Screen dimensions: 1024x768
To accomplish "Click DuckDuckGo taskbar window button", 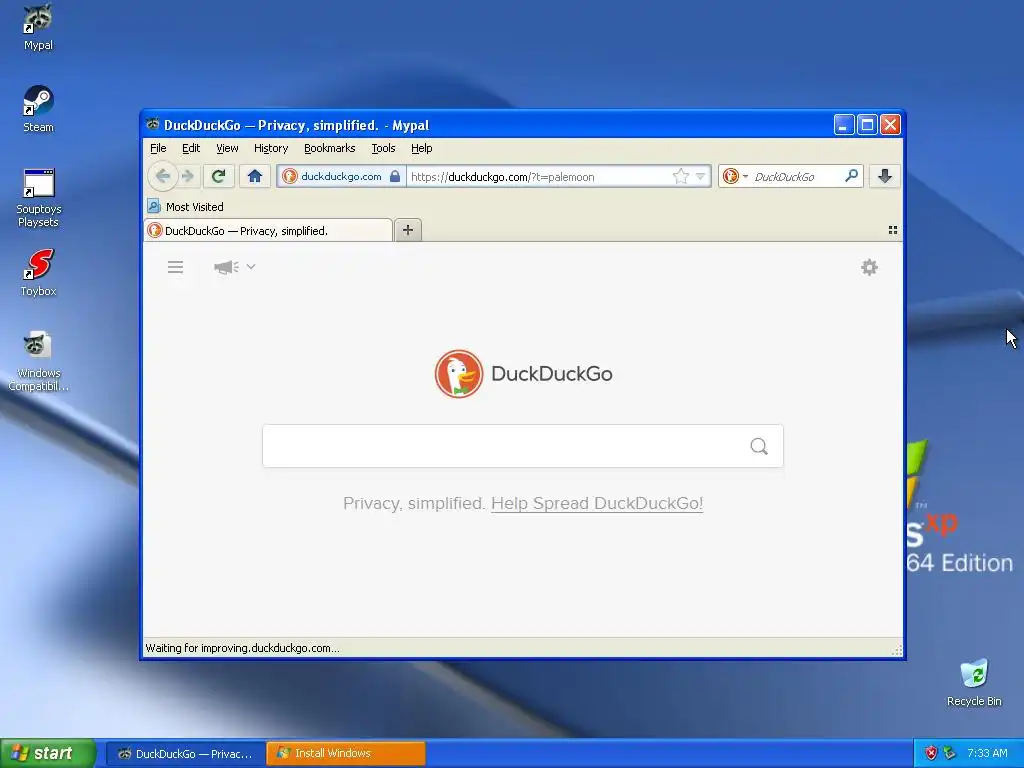I will pyautogui.click(x=185, y=754).
